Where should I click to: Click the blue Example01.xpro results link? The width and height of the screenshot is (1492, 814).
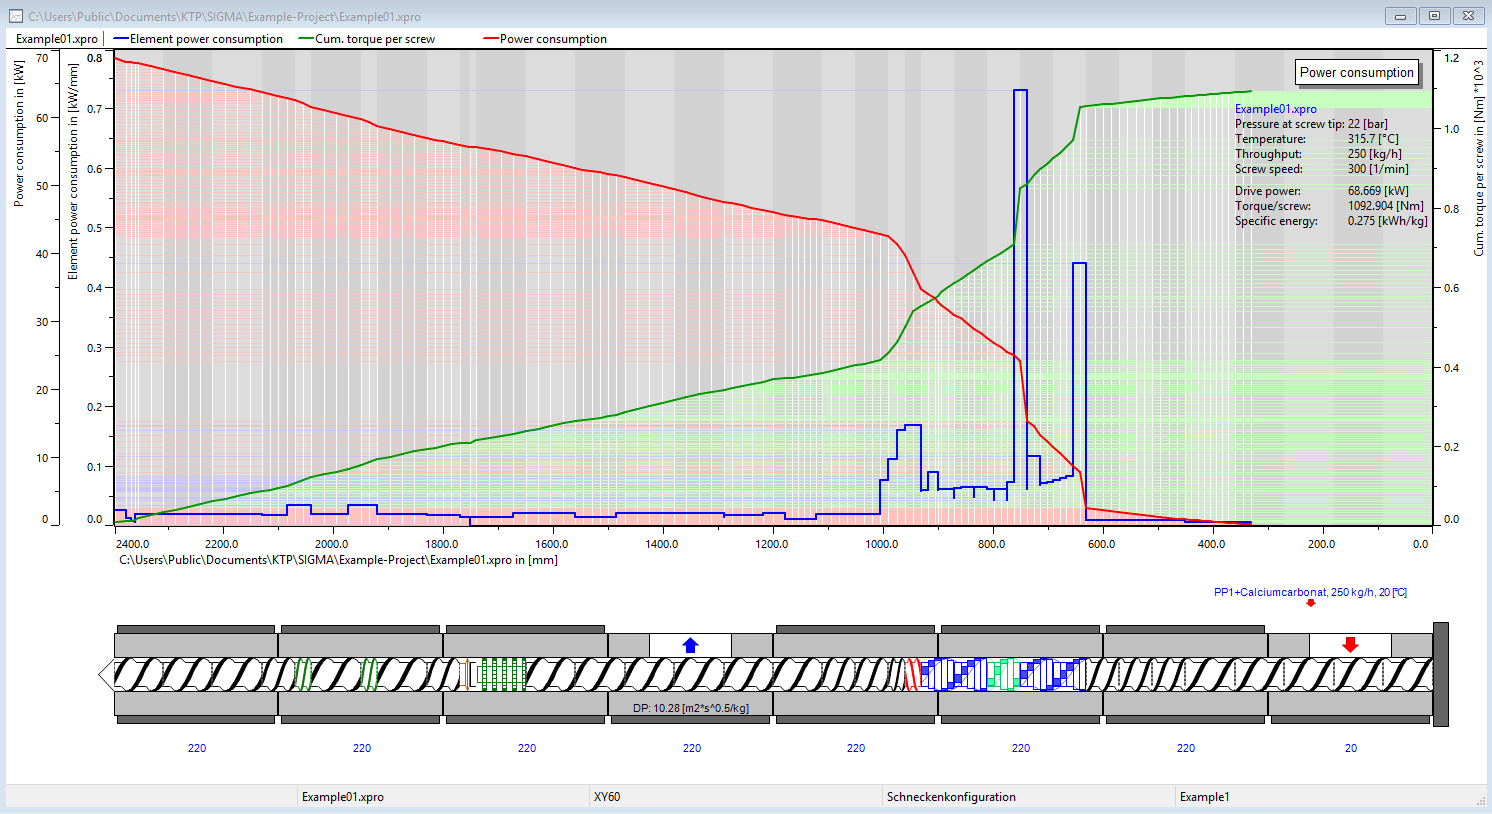coord(1275,109)
